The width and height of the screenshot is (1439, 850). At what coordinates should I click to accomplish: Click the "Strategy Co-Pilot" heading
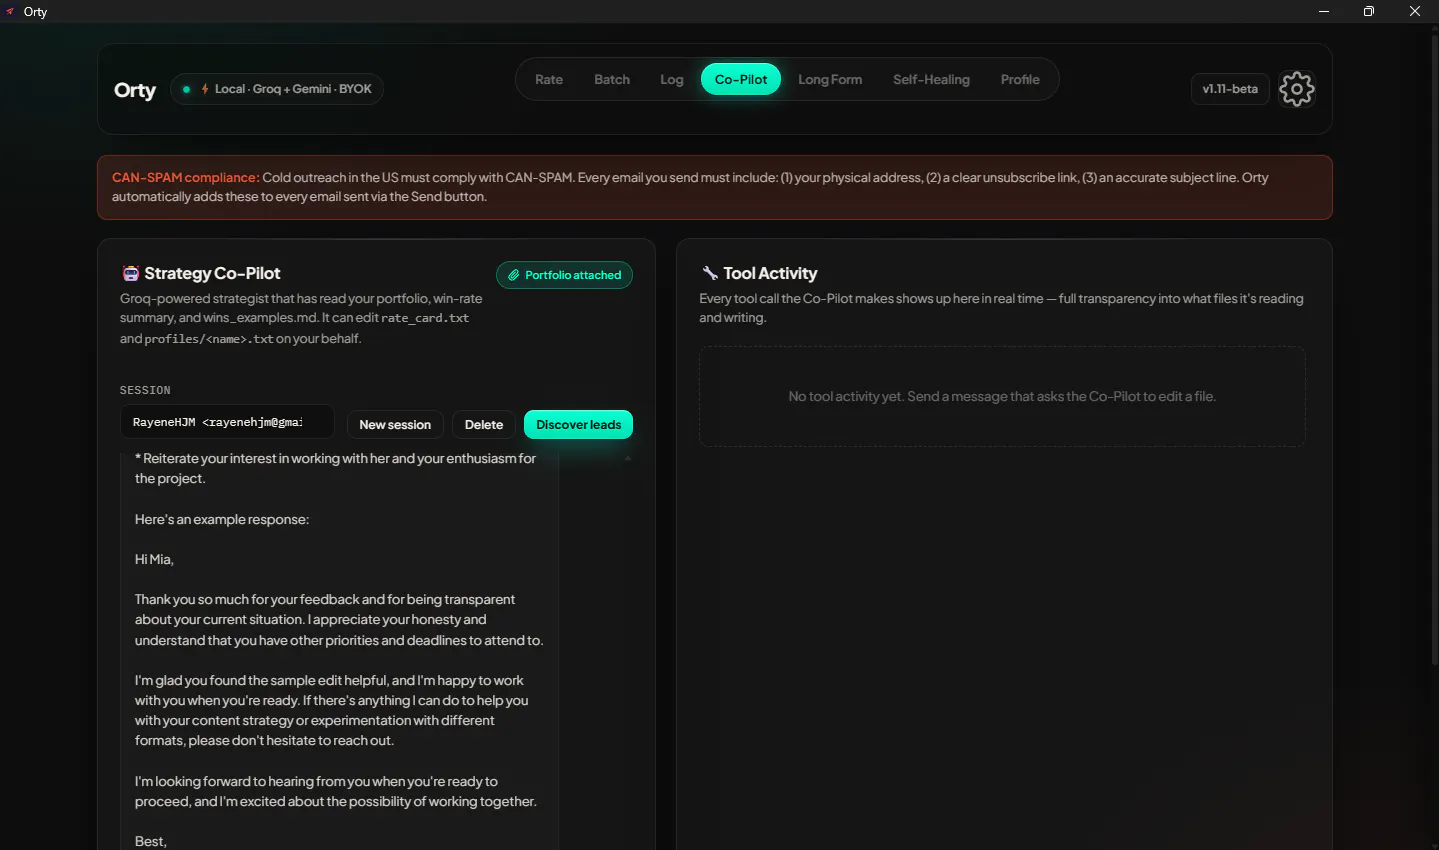click(212, 273)
